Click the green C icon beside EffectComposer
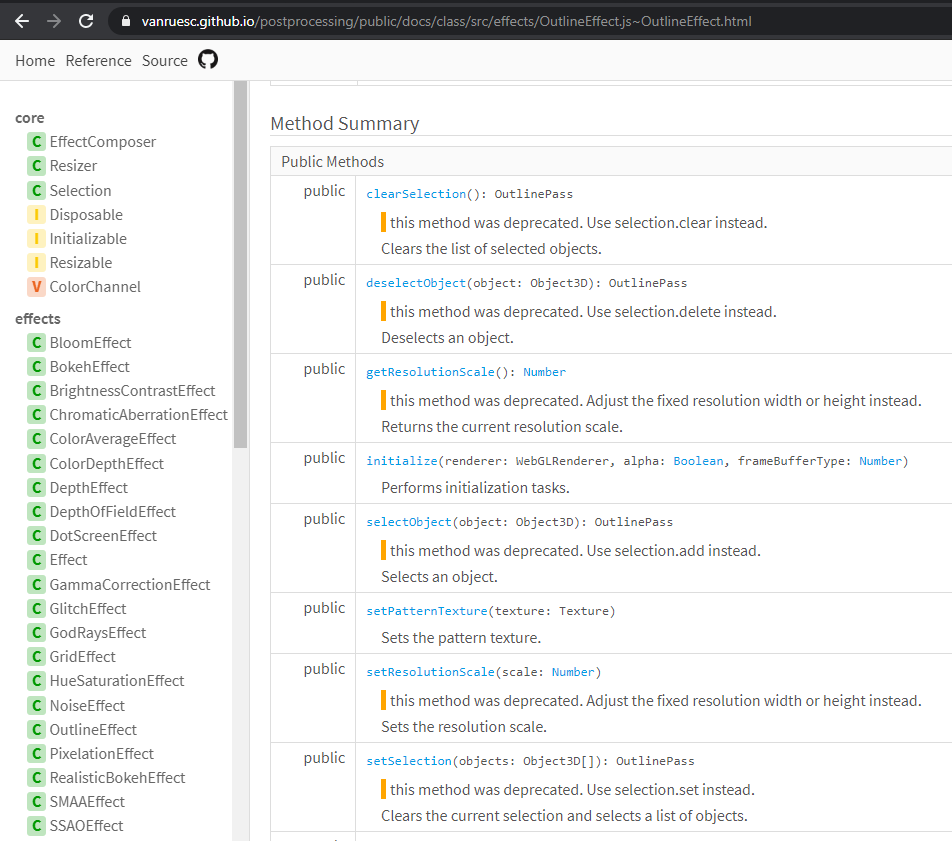 [x=36, y=141]
